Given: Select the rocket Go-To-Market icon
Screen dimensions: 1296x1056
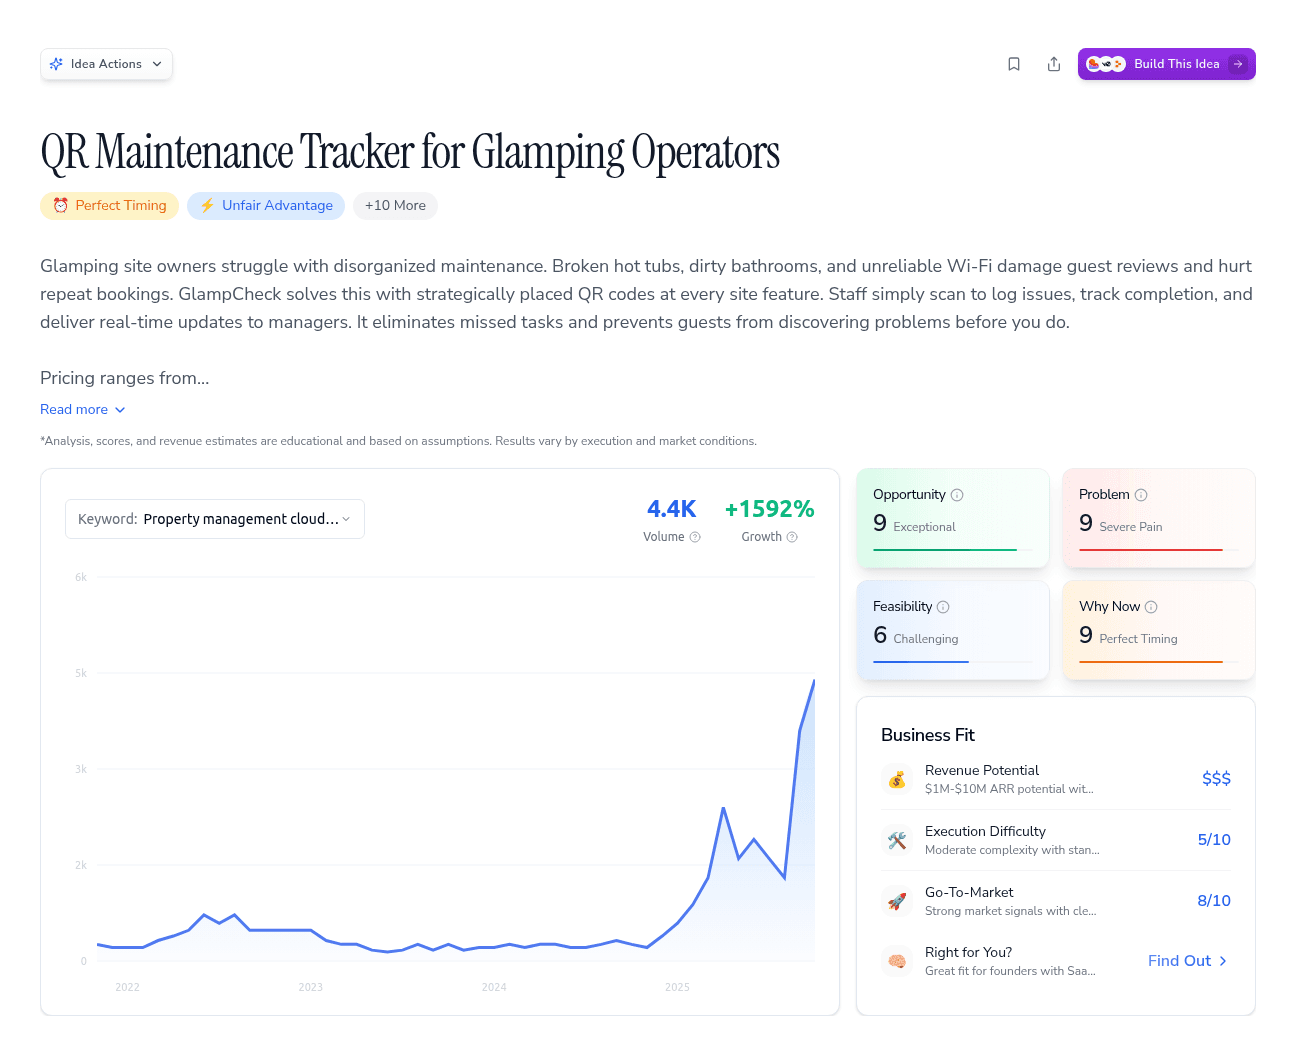Looking at the screenshot, I should (897, 901).
